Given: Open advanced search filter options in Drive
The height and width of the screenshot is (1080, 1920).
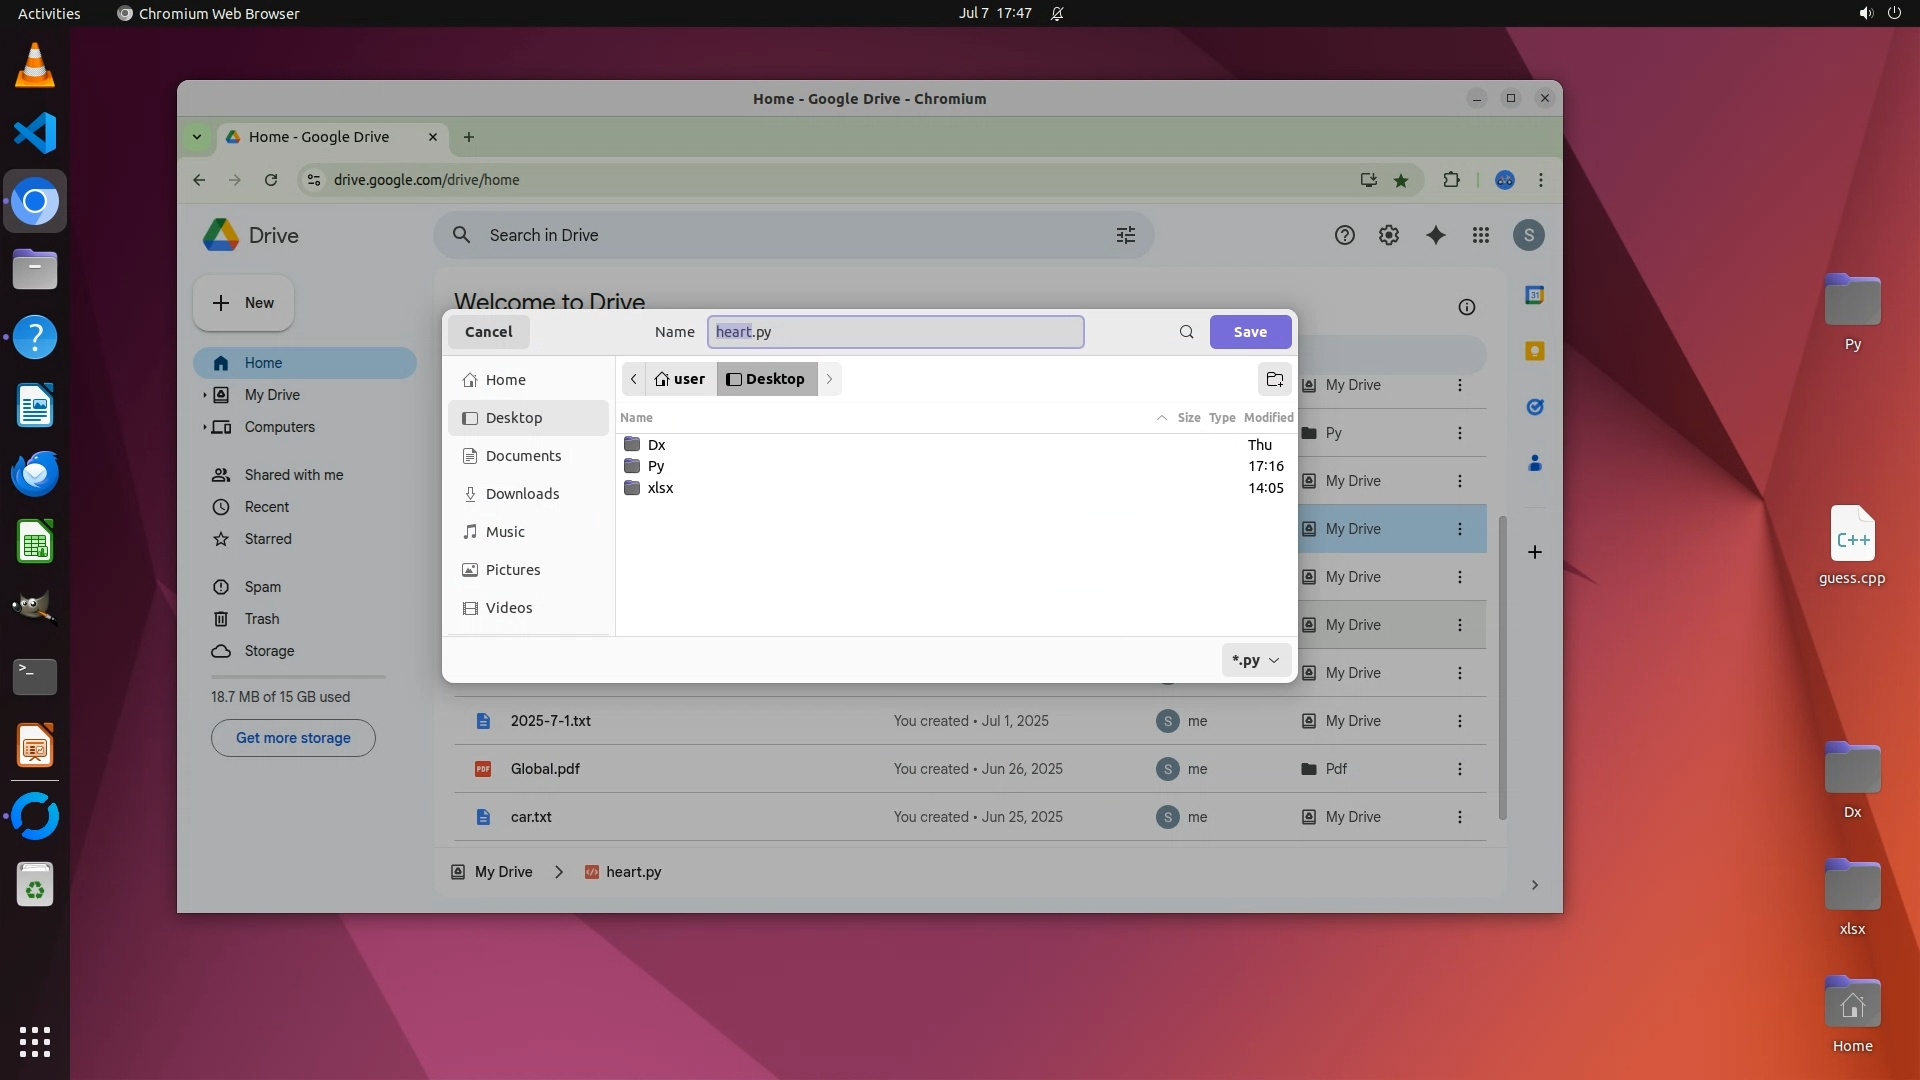Looking at the screenshot, I should tap(1126, 235).
